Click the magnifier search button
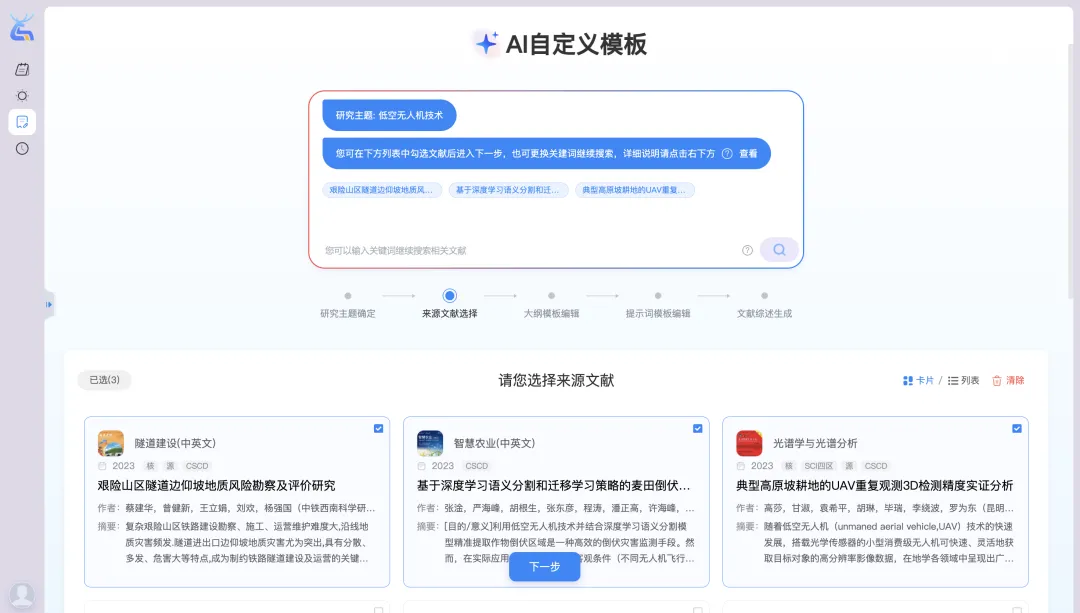The image size is (1080, 613). (x=779, y=250)
